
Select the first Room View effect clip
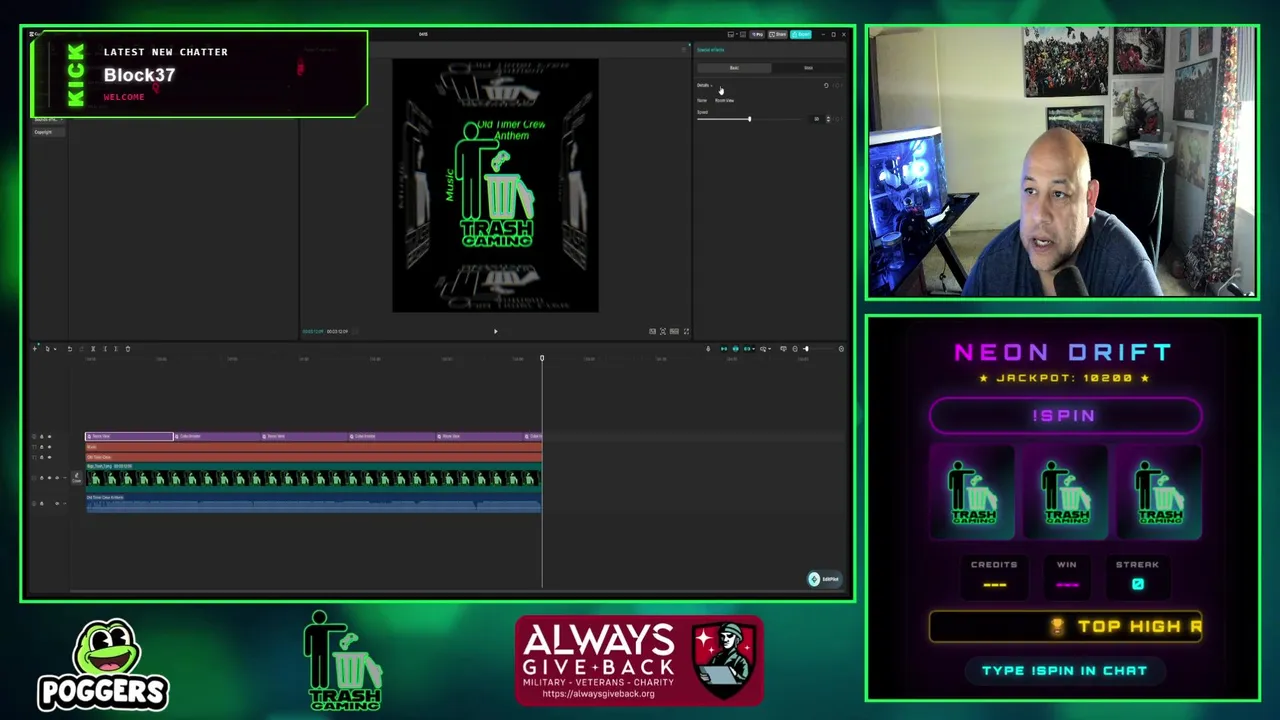(129, 436)
